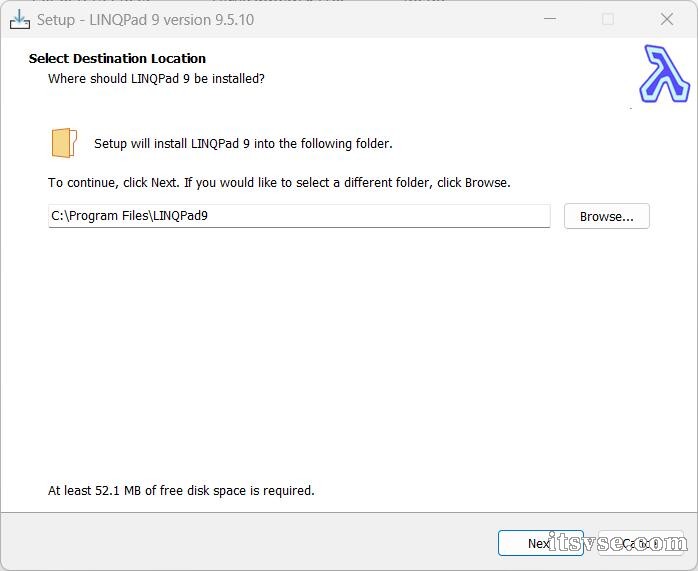Click the 'To continue, click Next' instruction text
Screen dimensions: 698x571
[279, 183]
